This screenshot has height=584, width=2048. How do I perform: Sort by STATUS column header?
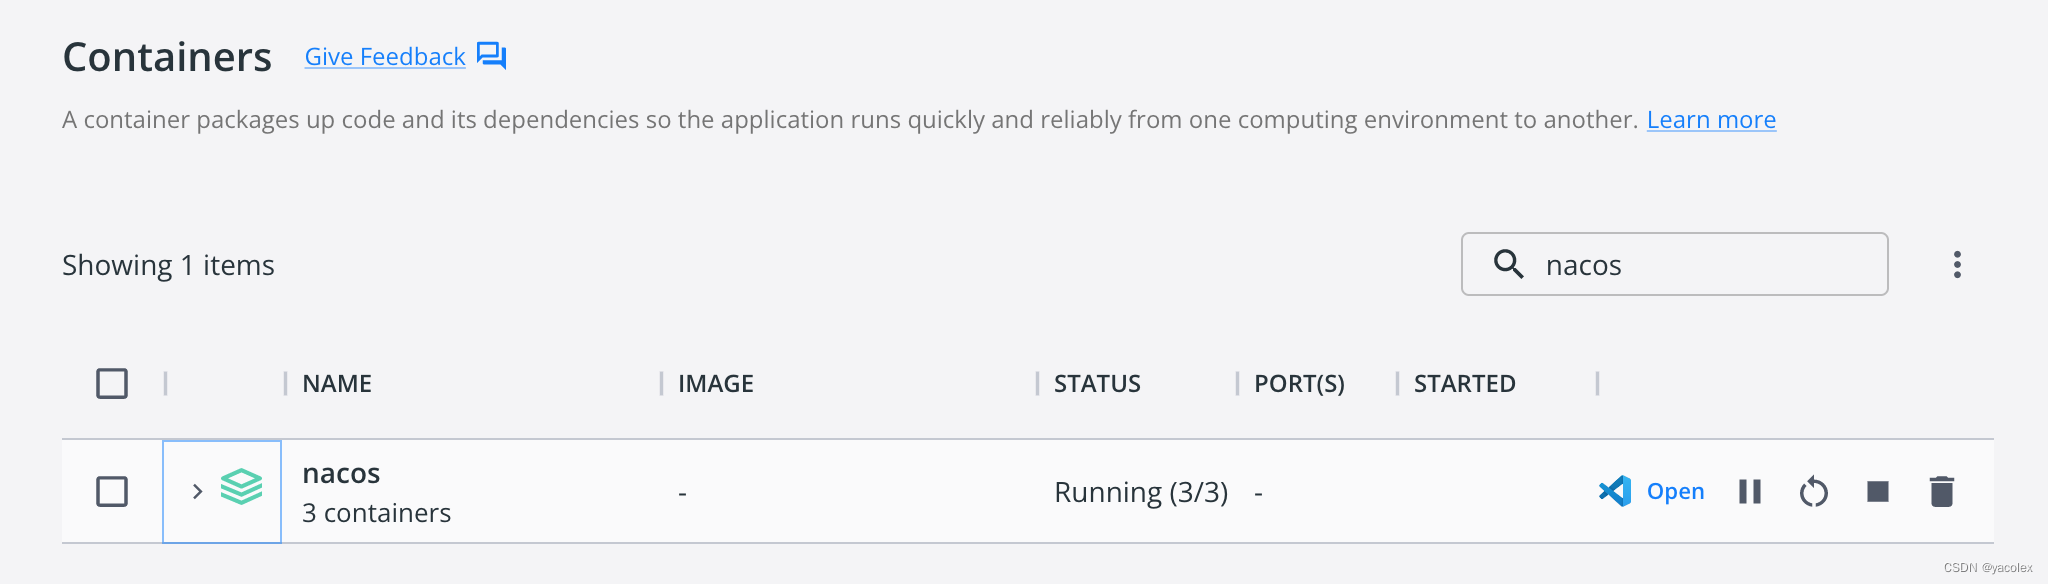1096,383
